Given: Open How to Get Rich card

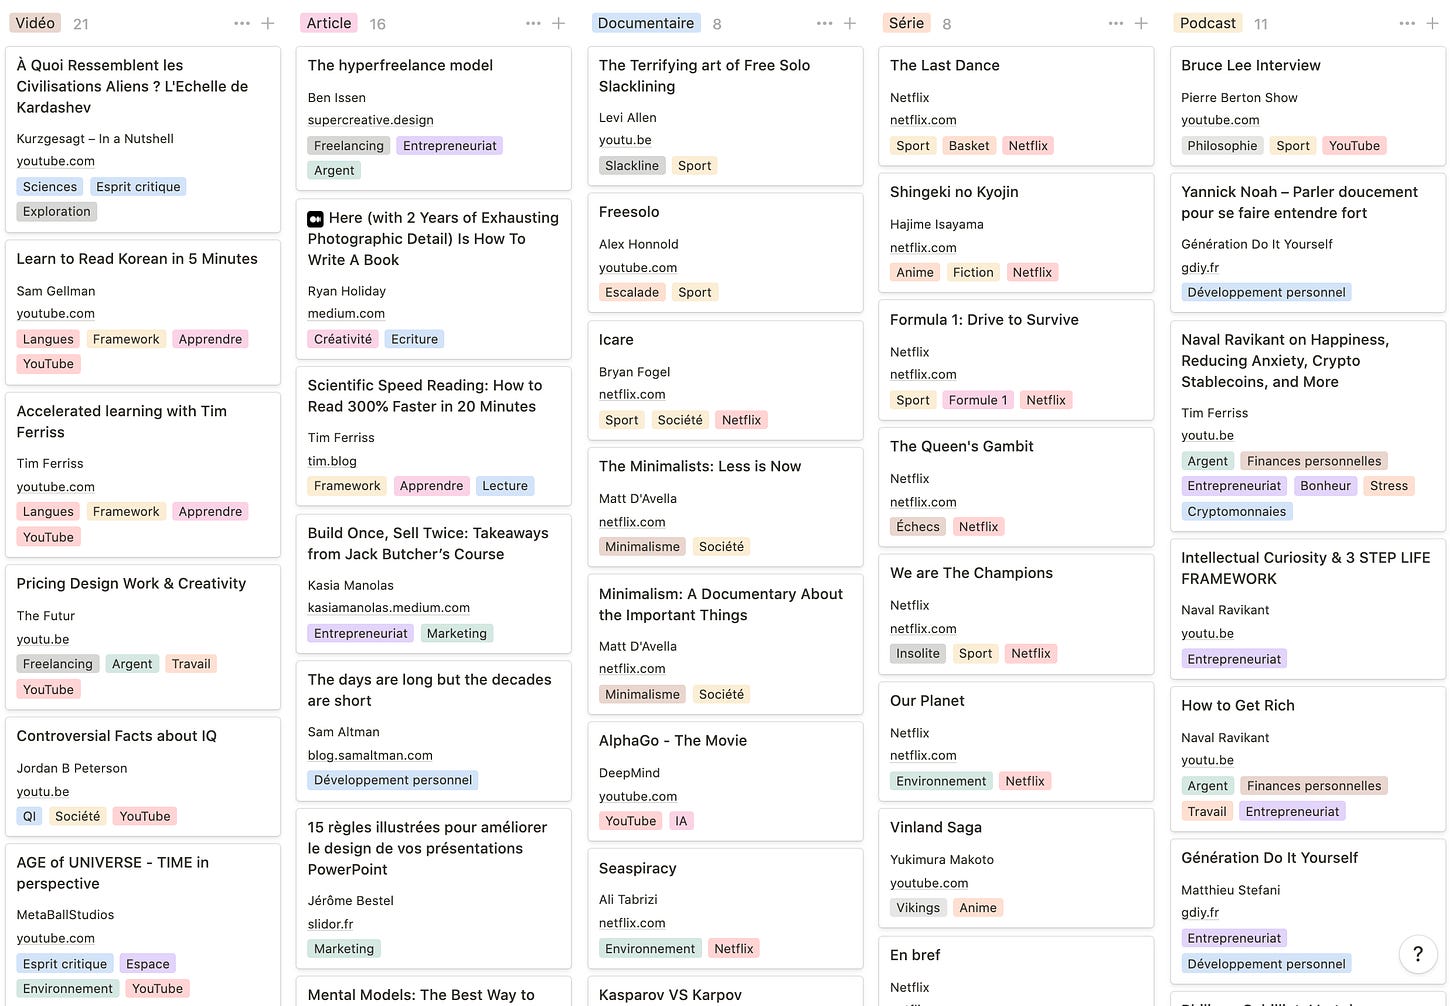Looking at the screenshot, I should click(x=1307, y=759).
